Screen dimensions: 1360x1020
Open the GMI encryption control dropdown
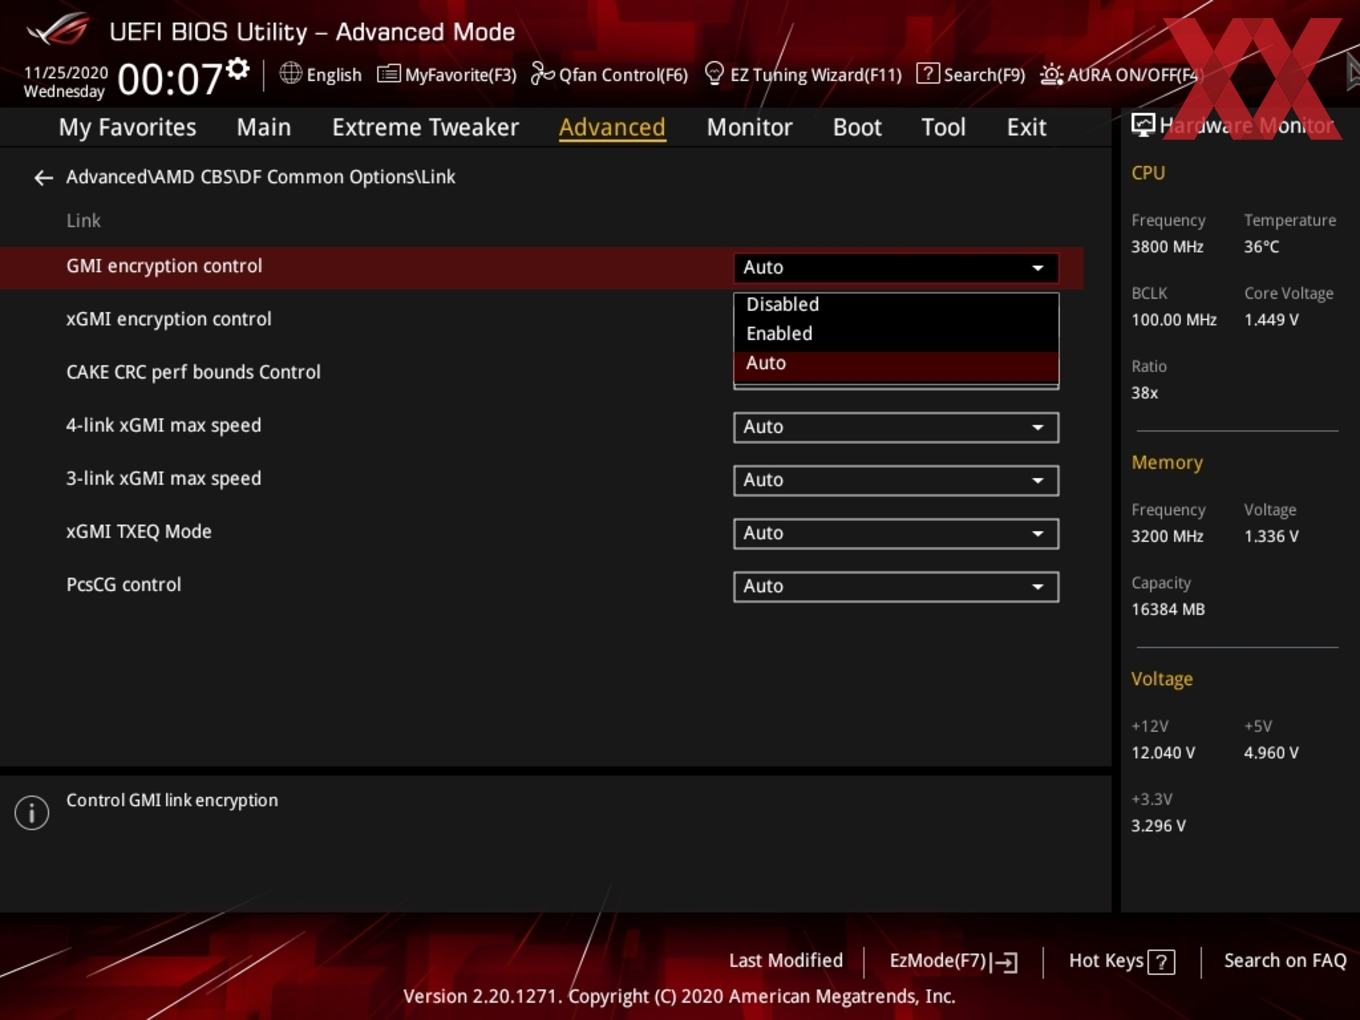[896, 268]
